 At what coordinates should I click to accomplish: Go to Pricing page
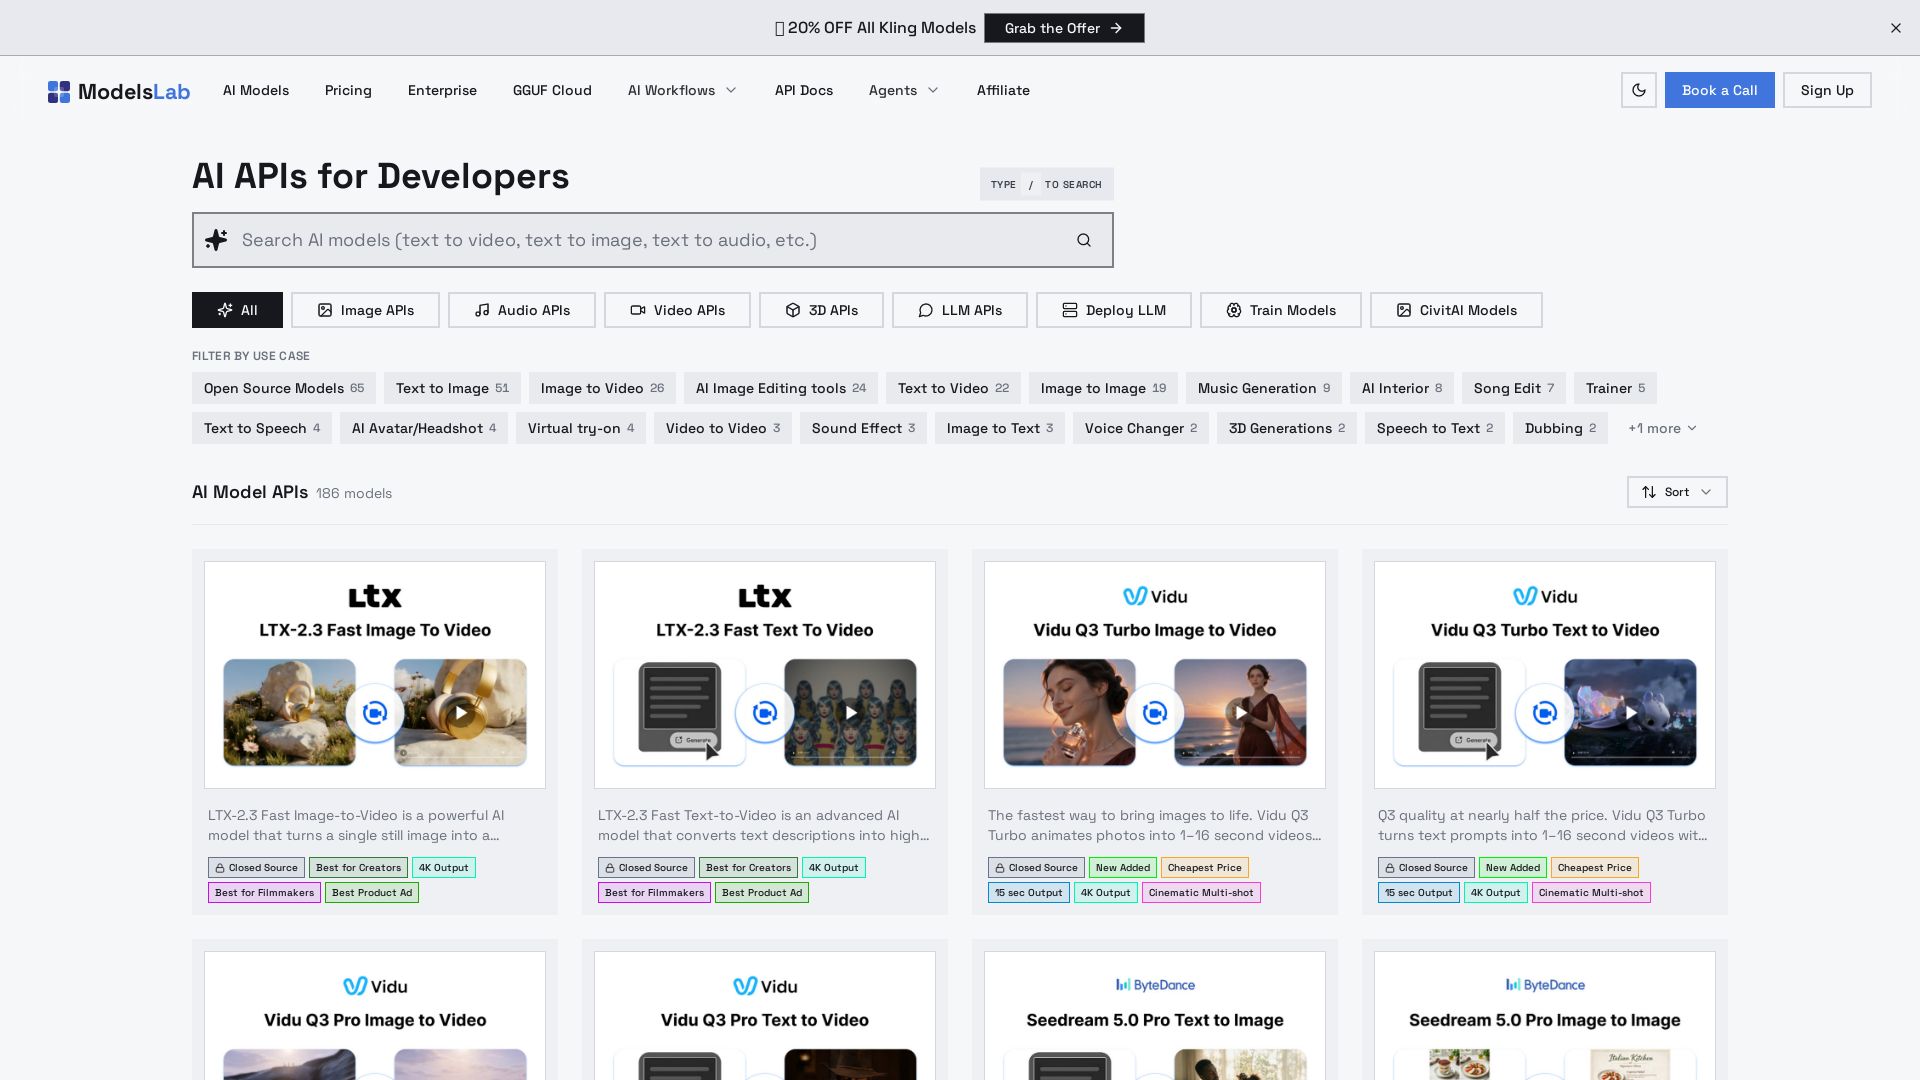348,90
